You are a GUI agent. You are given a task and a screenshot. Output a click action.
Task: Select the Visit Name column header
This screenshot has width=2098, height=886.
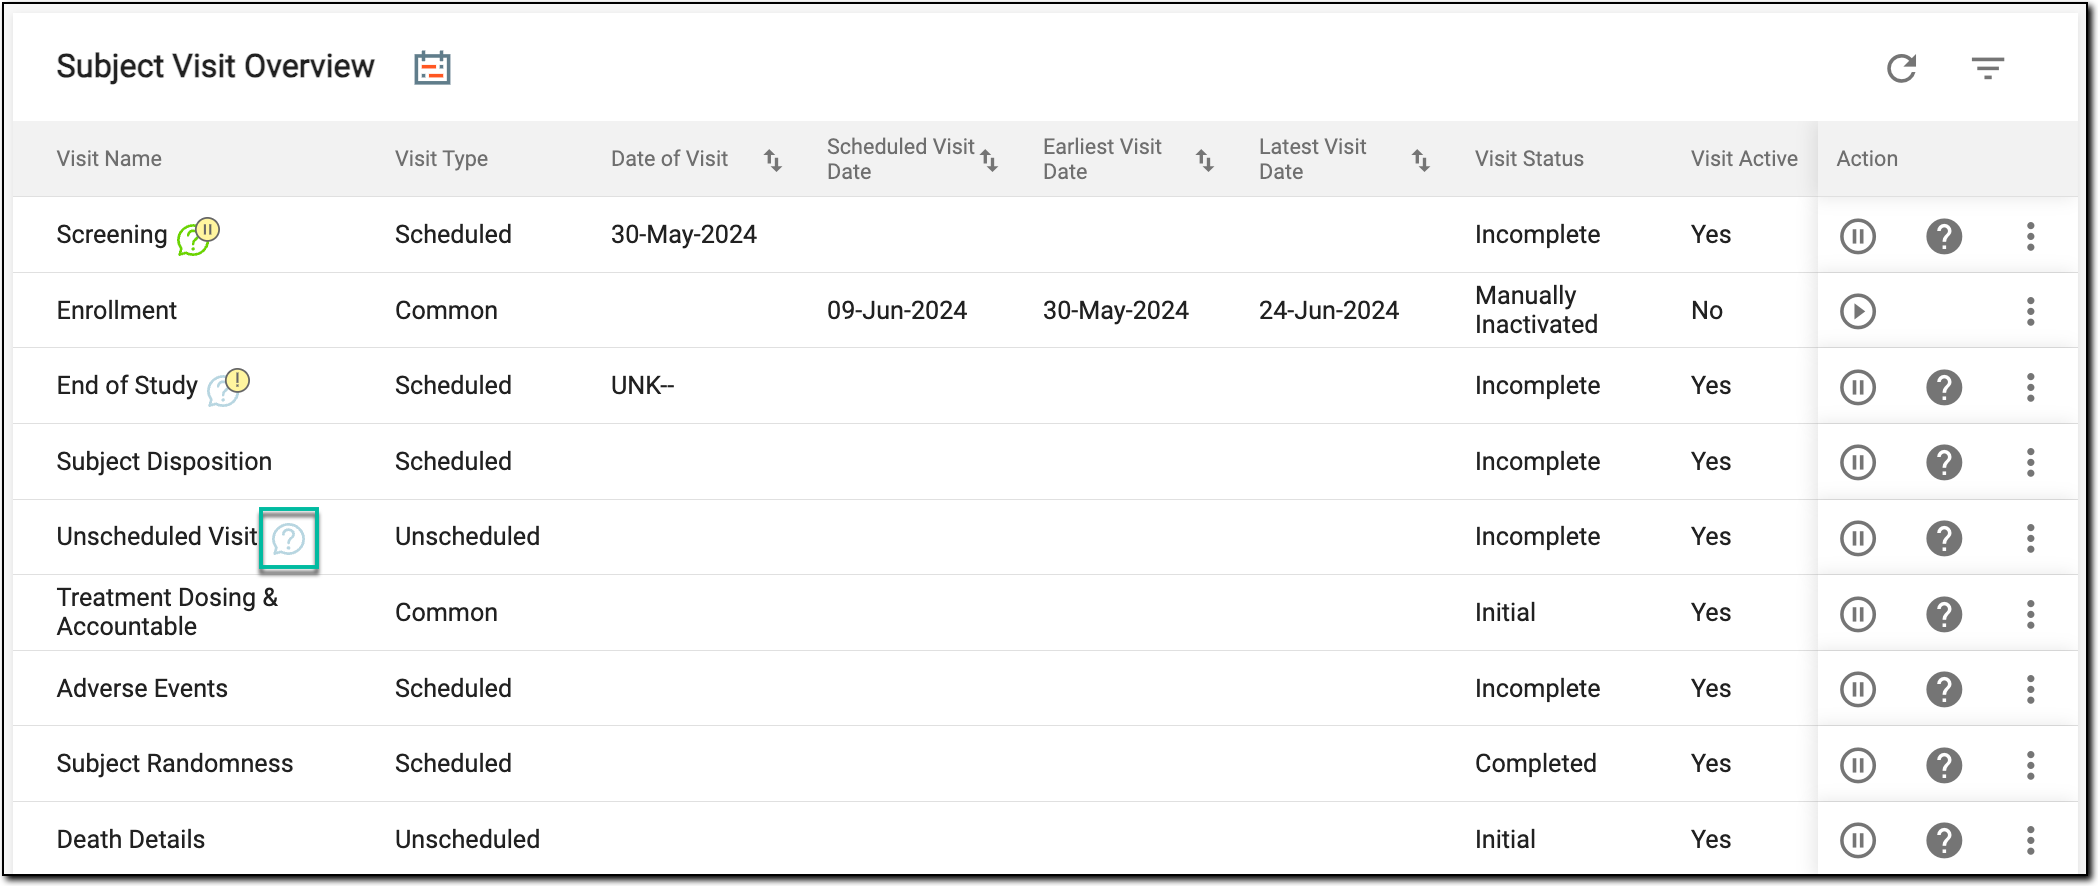[109, 159]
